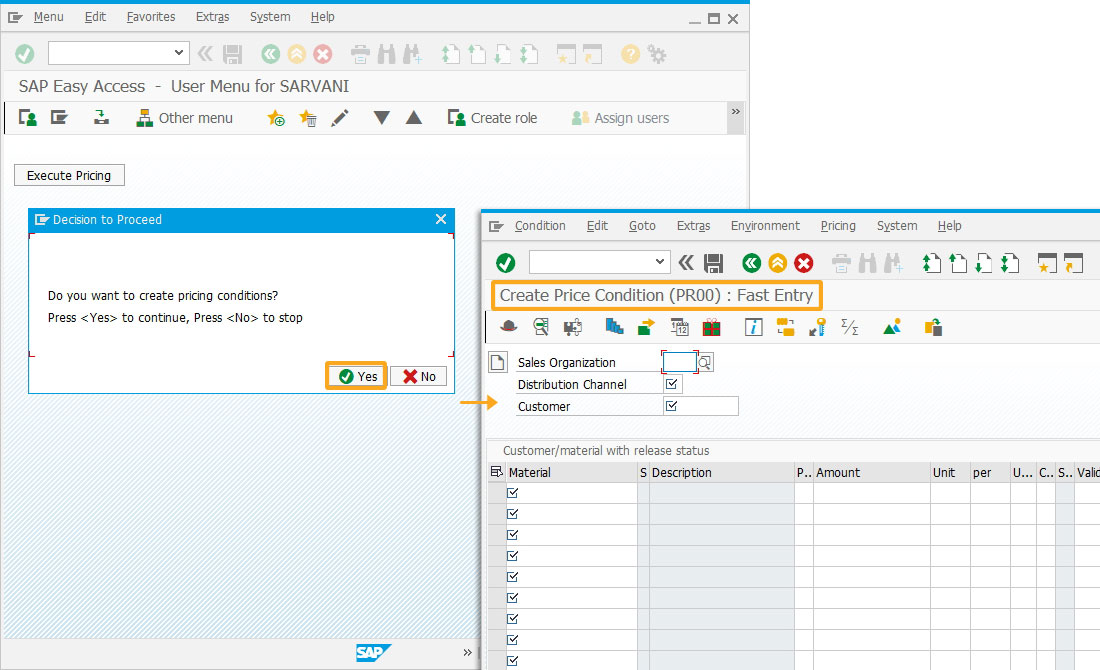Open the Environment menu

765,226
